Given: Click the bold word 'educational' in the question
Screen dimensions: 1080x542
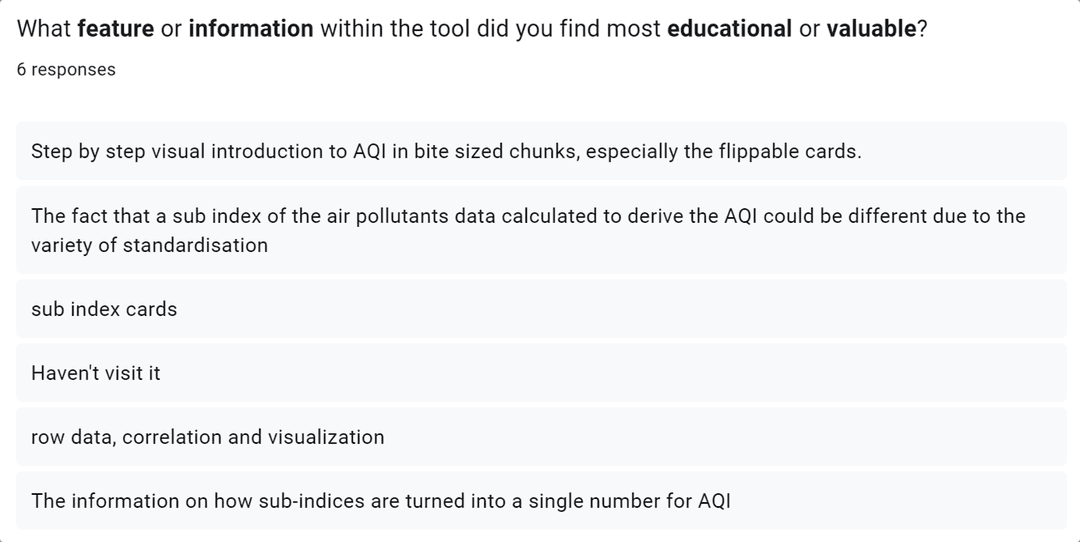Looking at the screenshot, I should (729, 29).
